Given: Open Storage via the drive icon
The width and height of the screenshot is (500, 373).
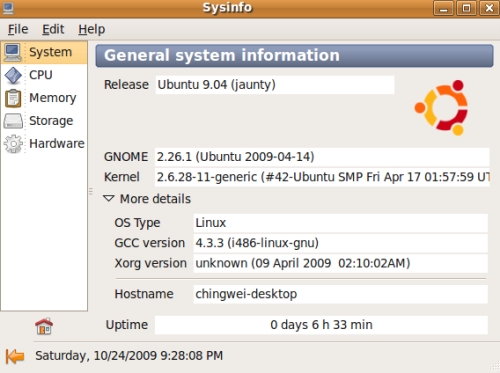Looking at the screenshot, I should point(13,121).
